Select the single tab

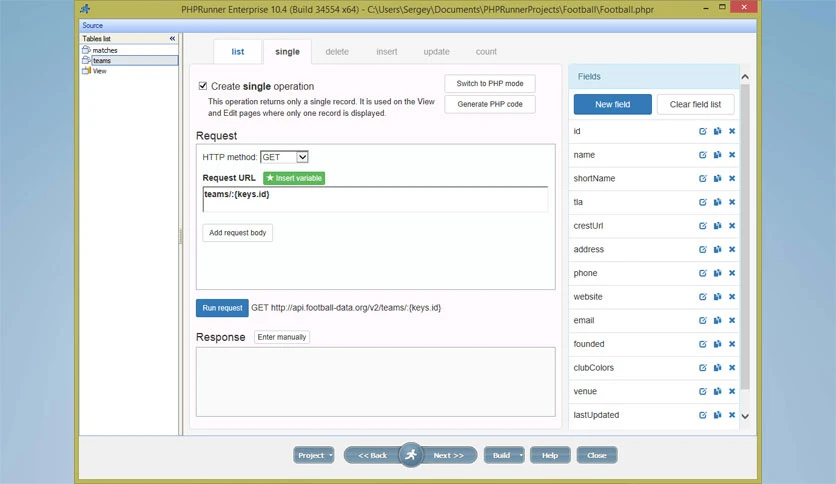coord(287,52)
